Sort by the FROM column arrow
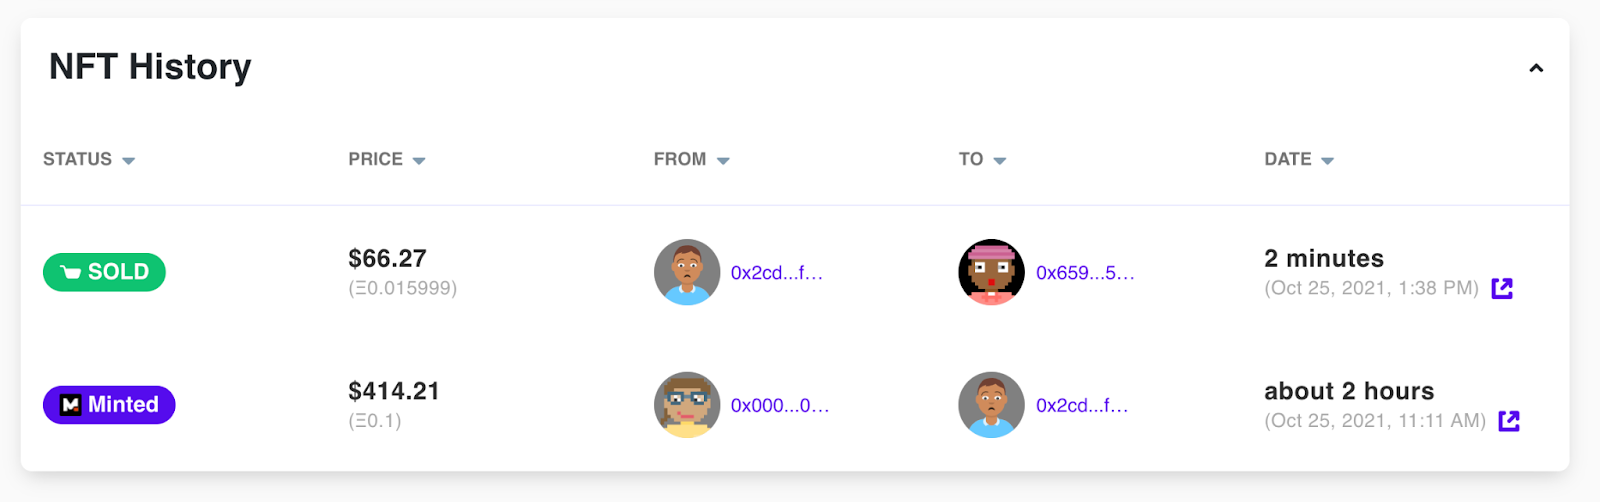Image resolution: width=1600 pixels, height=502 pixels. click(723, 160)
